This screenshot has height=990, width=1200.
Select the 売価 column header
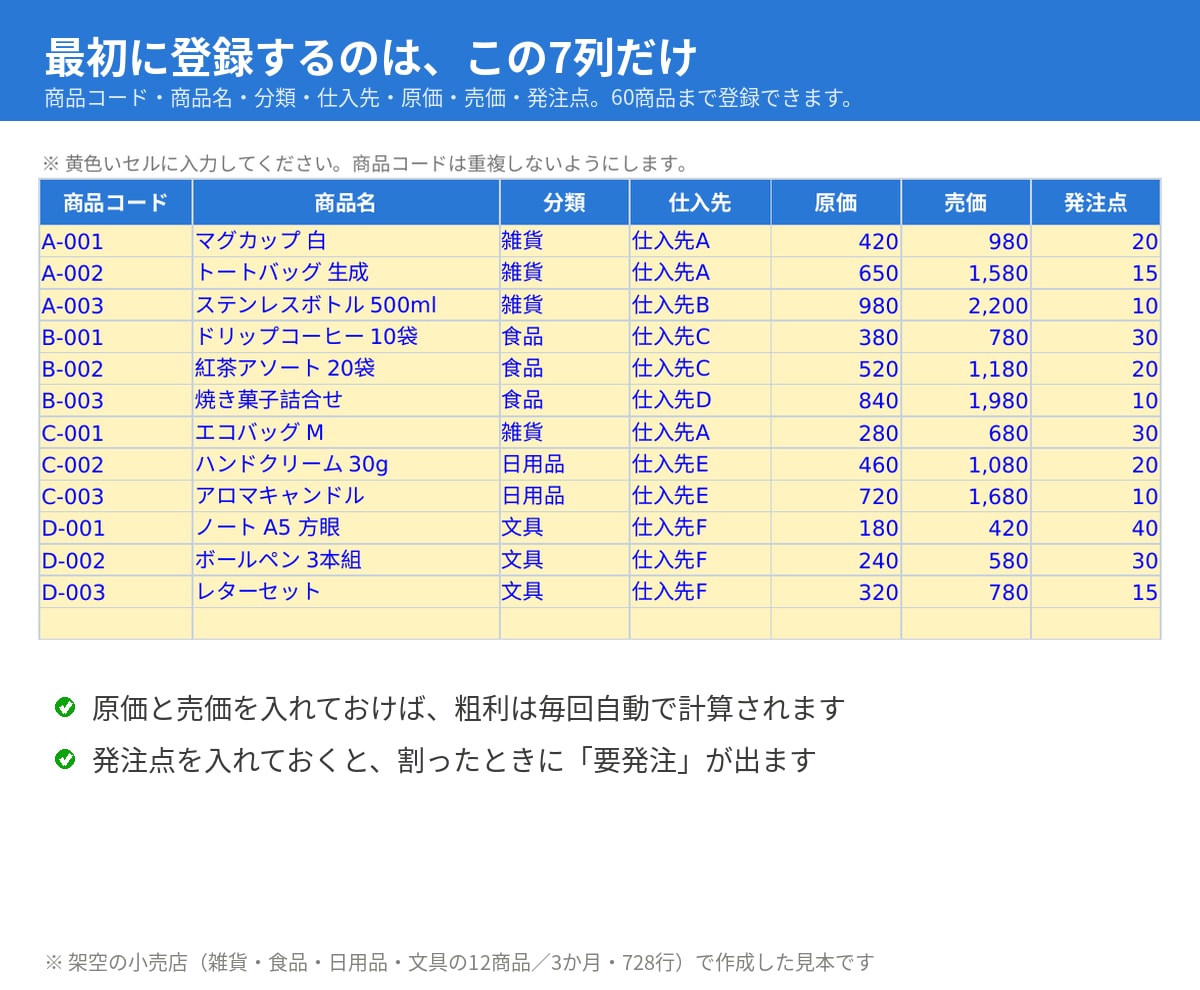[966, 202]
